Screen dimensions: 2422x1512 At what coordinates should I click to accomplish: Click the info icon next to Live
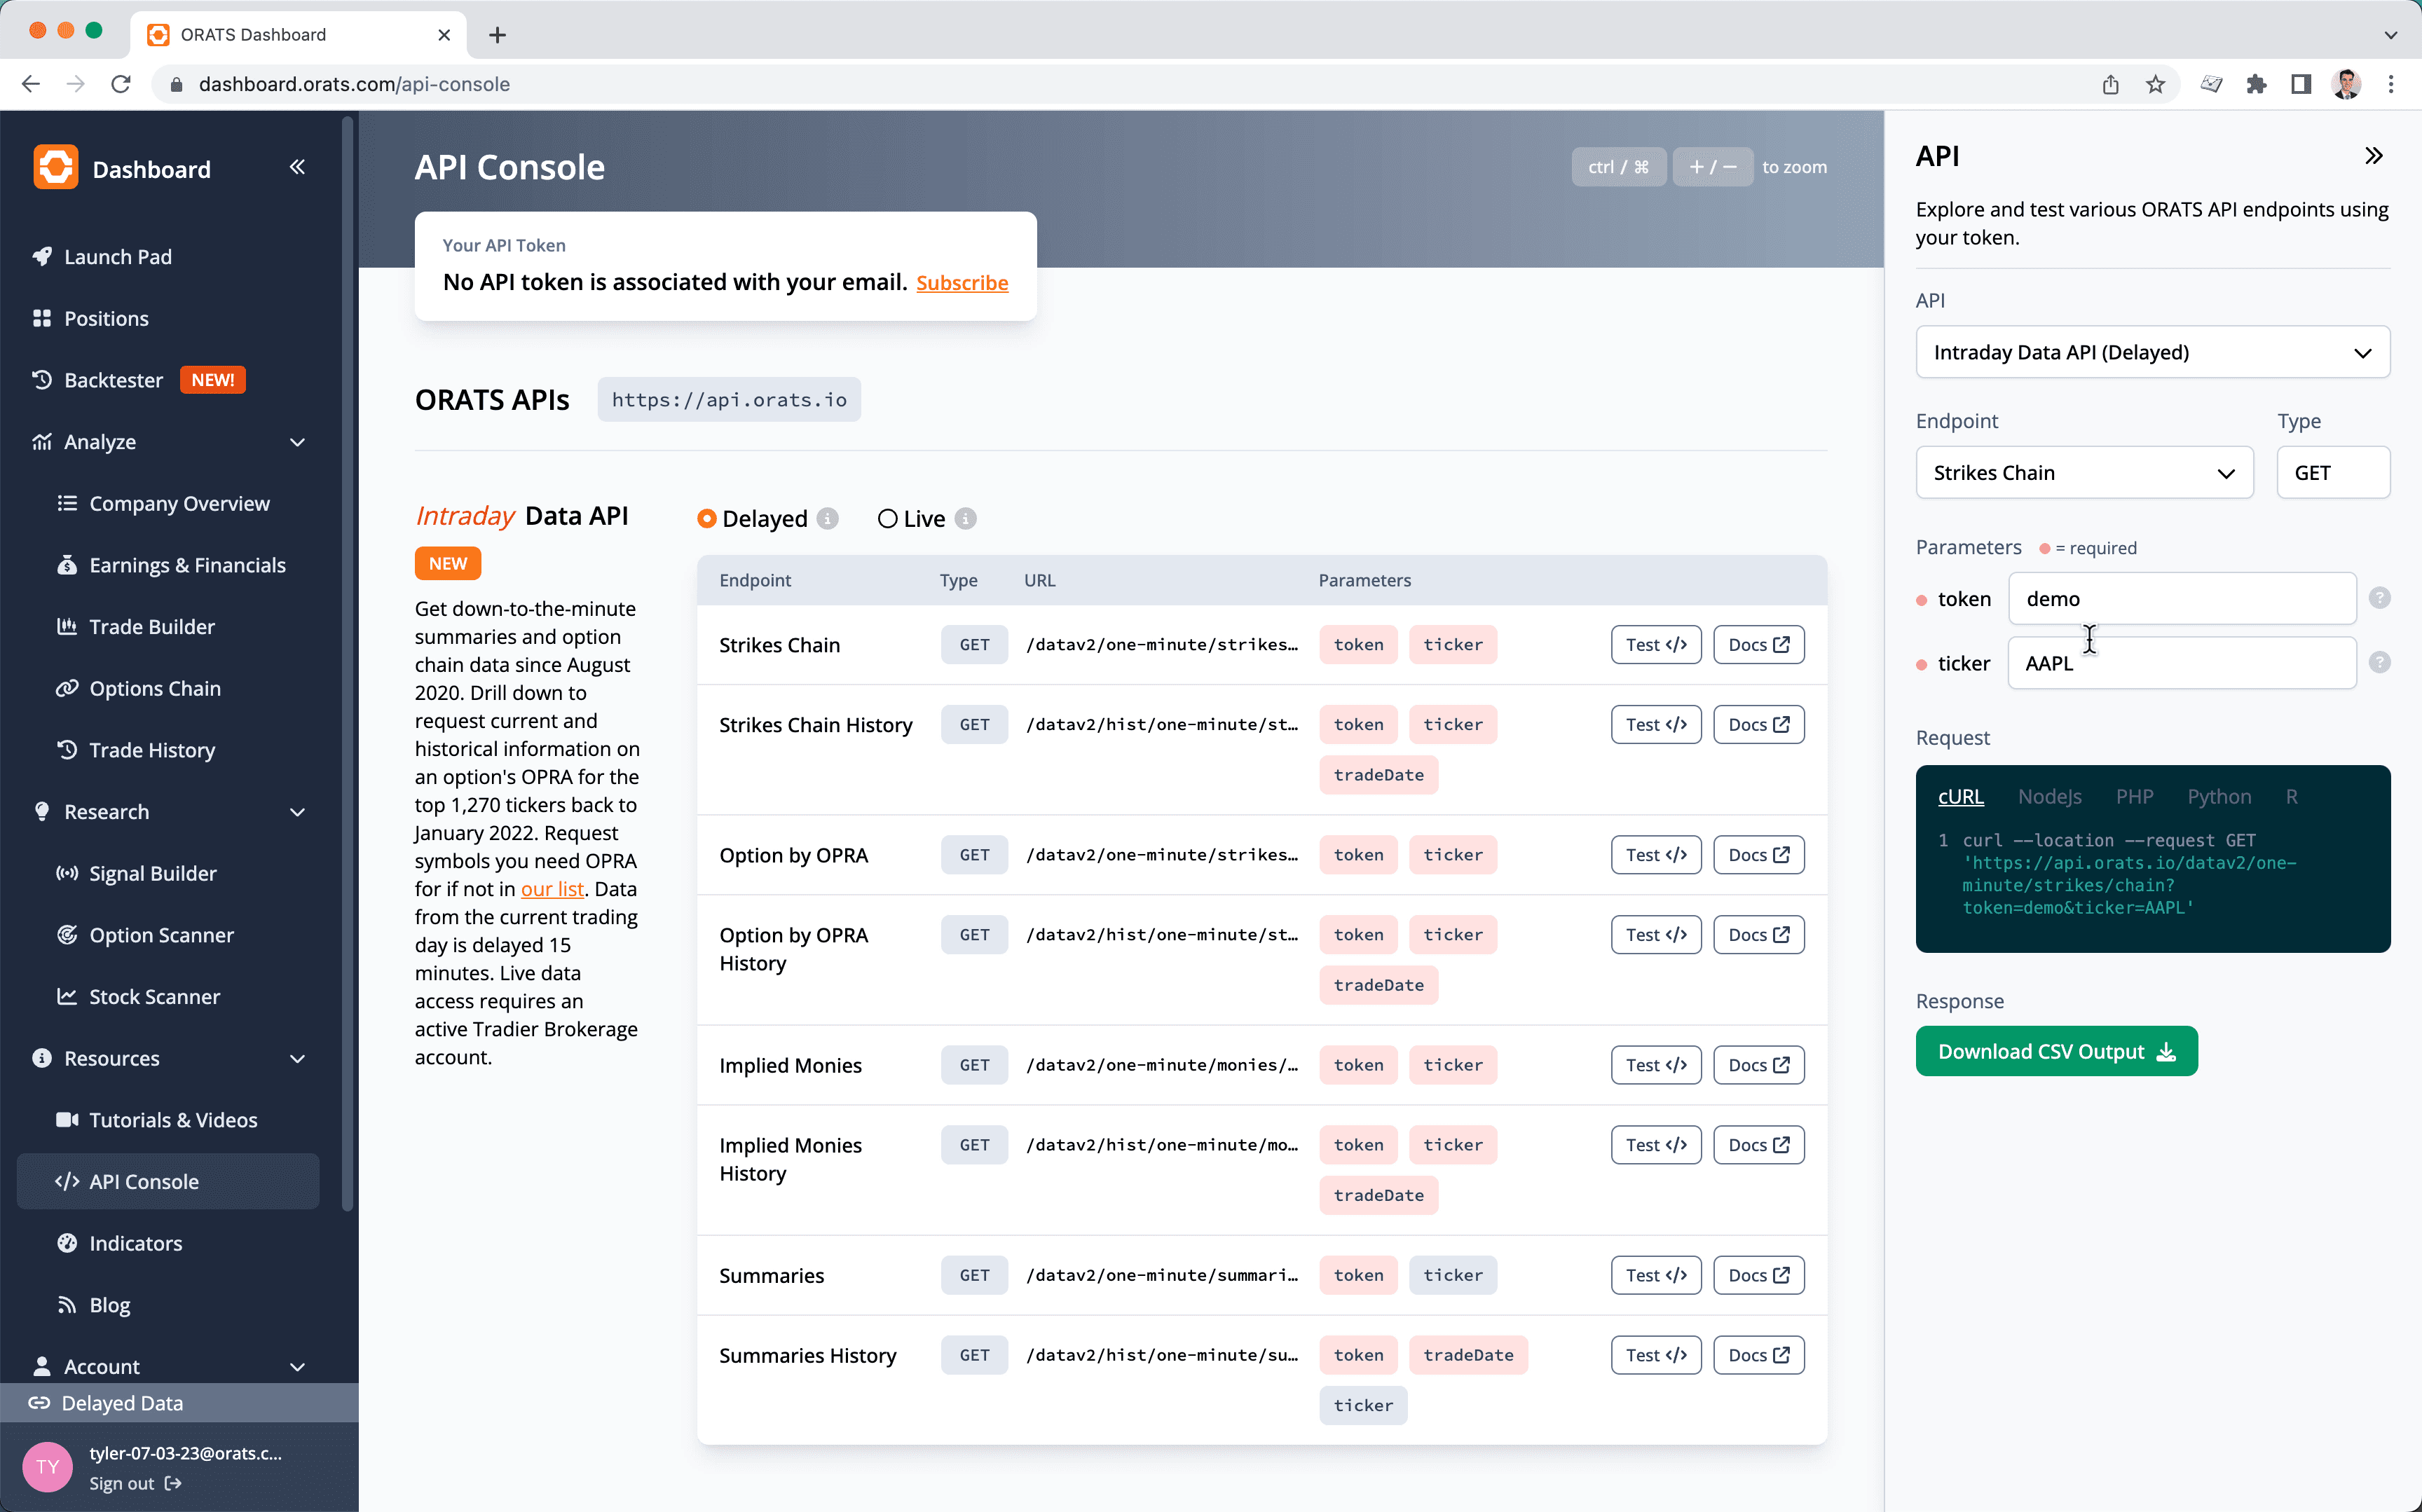click(x=965, y=518)
